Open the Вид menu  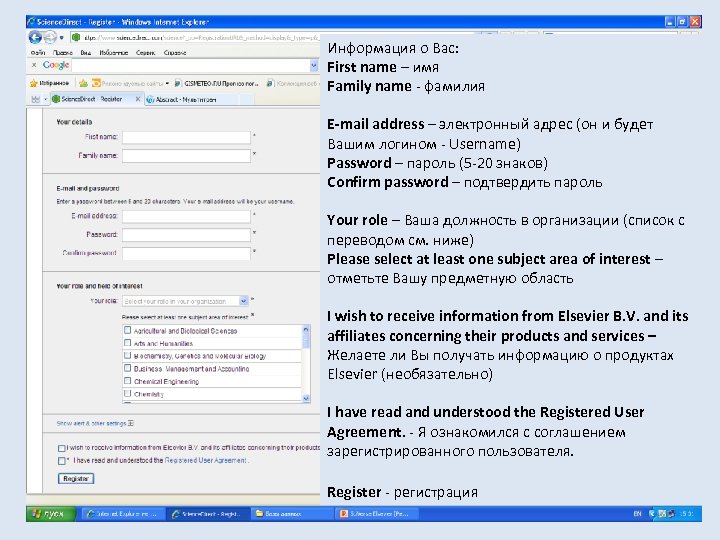[x=85, y=53]
